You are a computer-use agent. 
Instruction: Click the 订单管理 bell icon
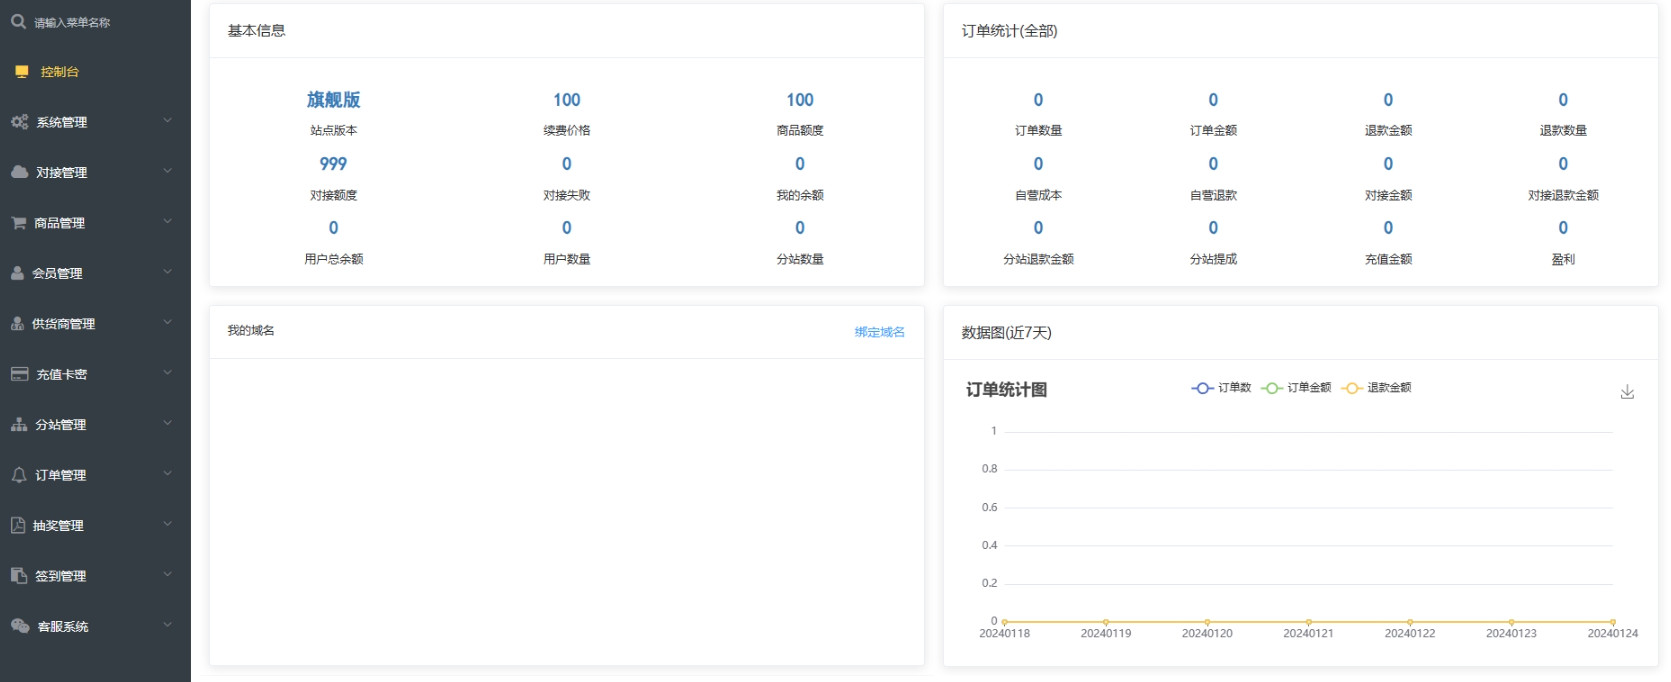point(18,475)
